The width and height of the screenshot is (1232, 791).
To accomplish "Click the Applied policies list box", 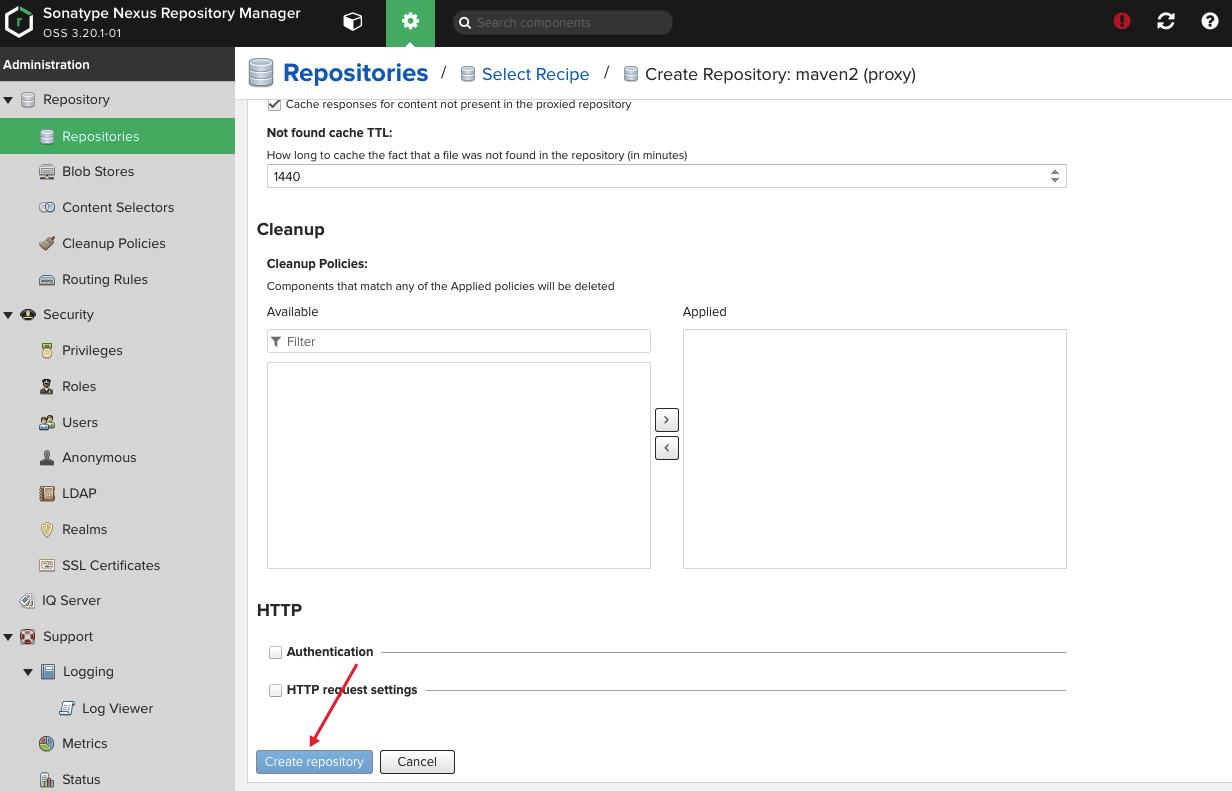I will pos(875,449).
